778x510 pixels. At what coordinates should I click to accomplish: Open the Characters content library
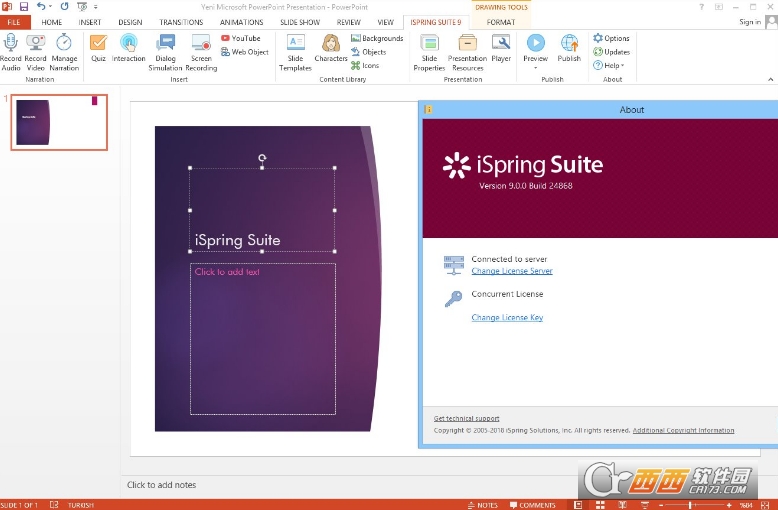(x=331, y=48)
